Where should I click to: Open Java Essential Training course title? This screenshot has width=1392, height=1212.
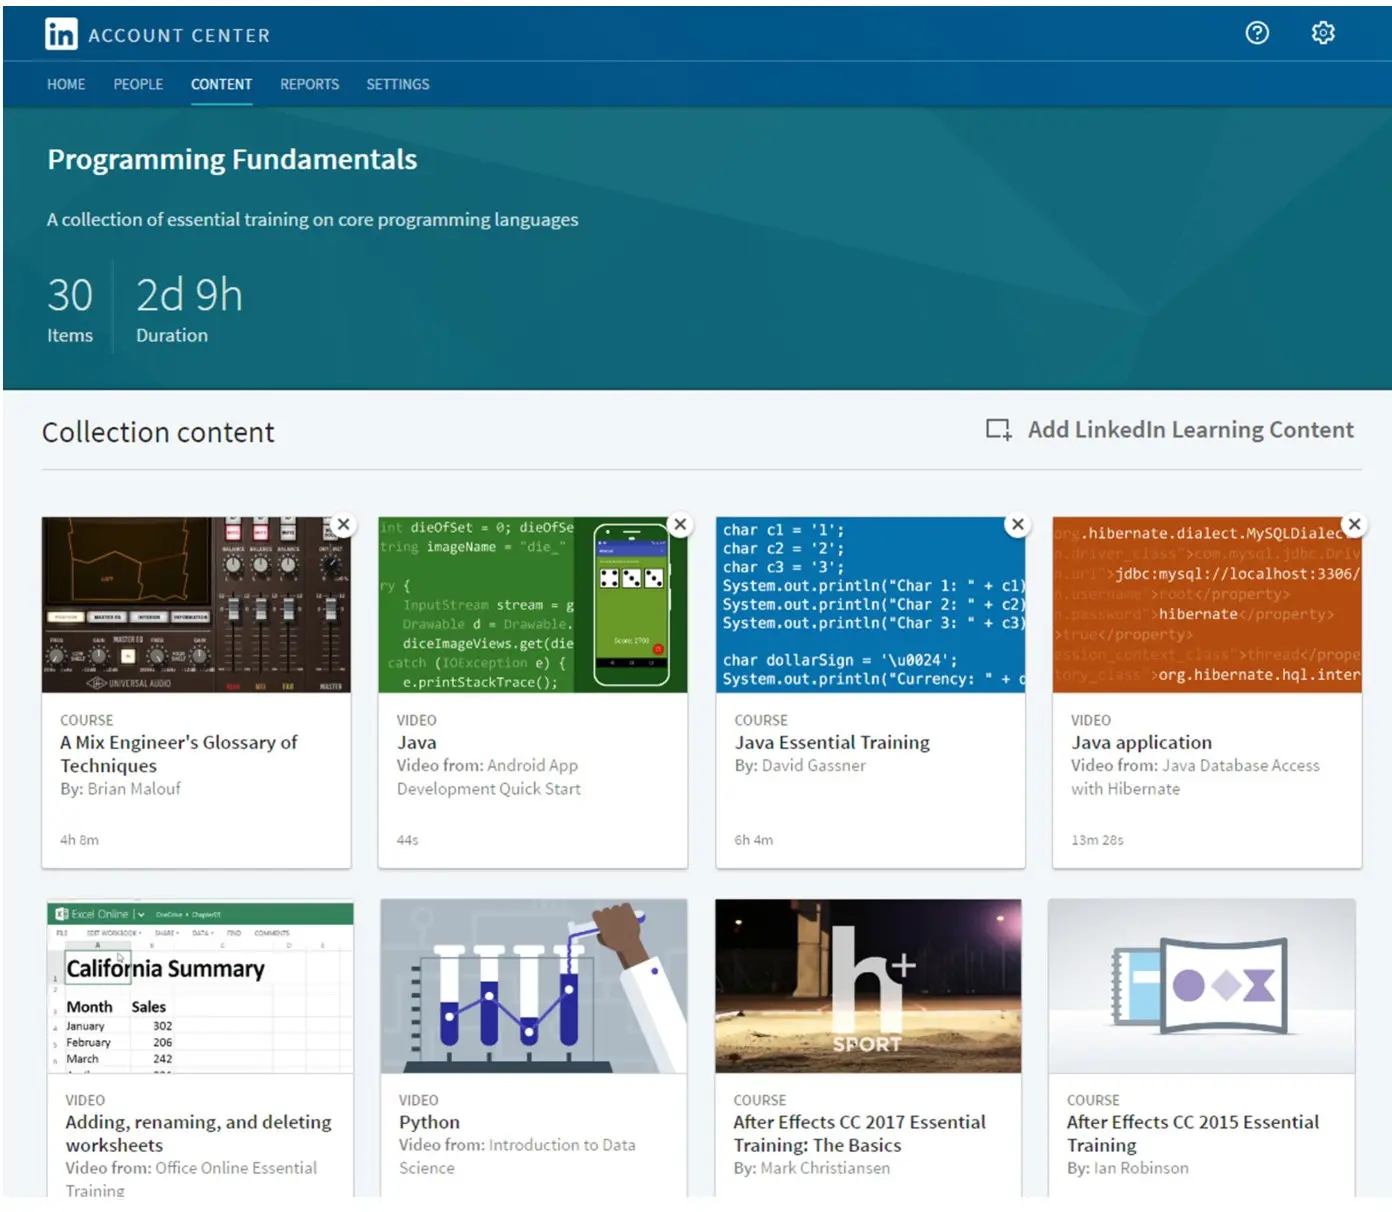pyautogui.click(x=832, y=743)
